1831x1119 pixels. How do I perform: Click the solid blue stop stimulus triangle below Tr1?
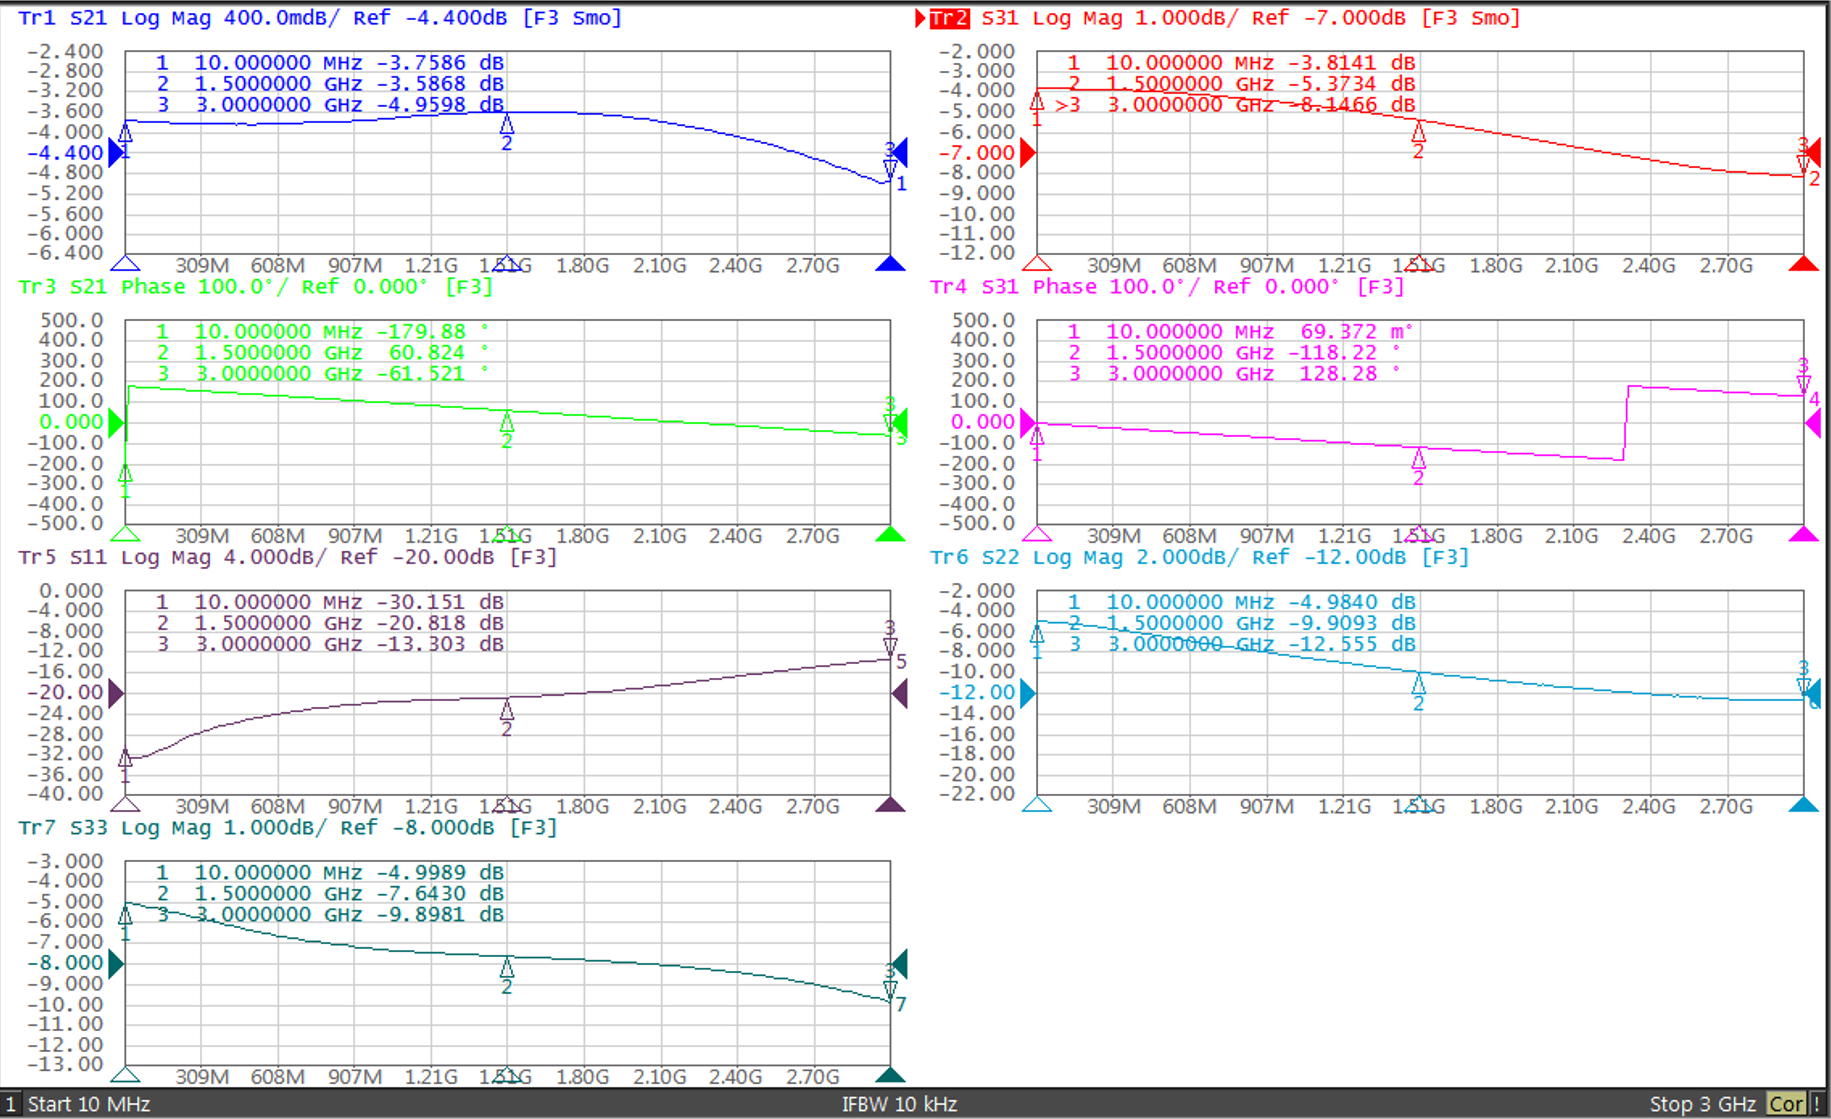point(890,264)
